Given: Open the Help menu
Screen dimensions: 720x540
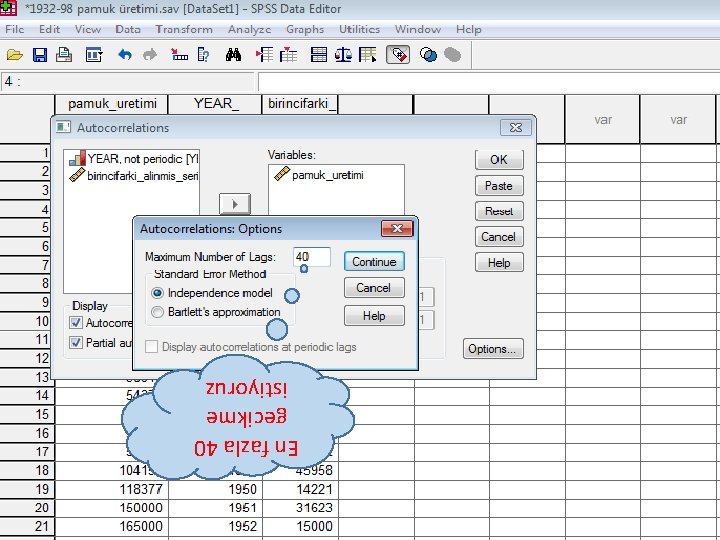Looking at the screenshot, I should coord(469,29).
